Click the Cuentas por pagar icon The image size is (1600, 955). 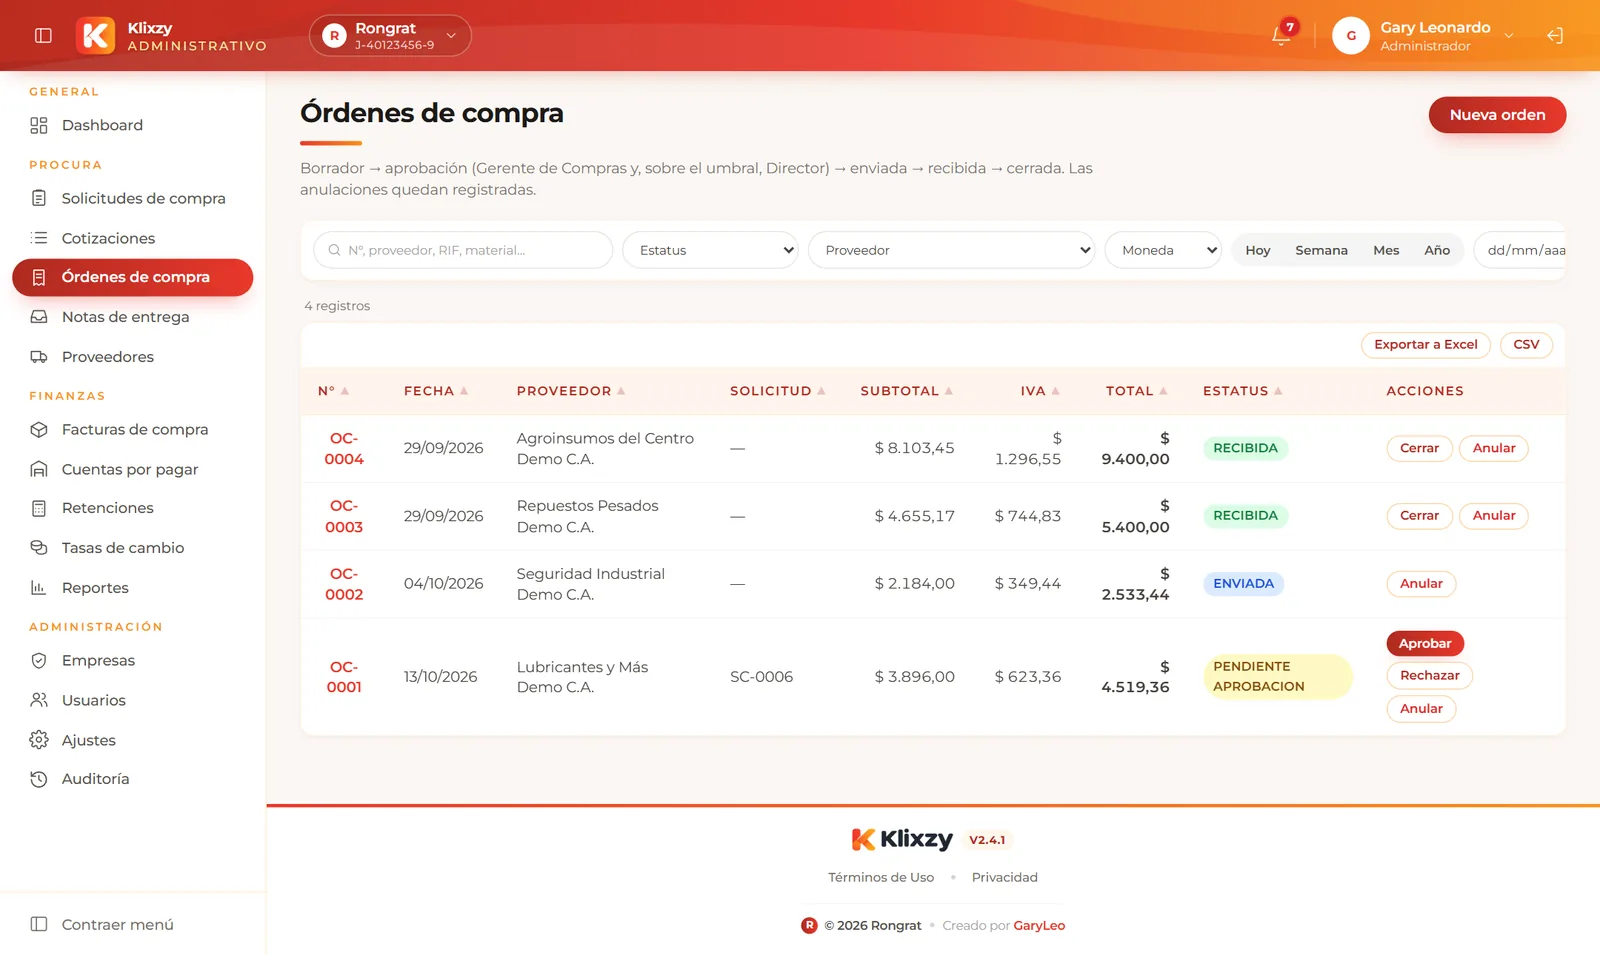point(39,469)
